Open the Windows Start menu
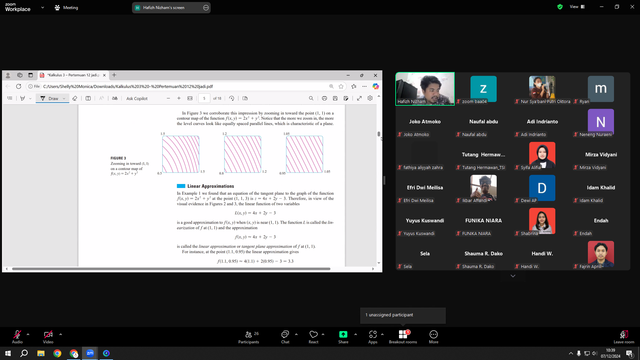 pyautogui.click(x=8, y=353)
